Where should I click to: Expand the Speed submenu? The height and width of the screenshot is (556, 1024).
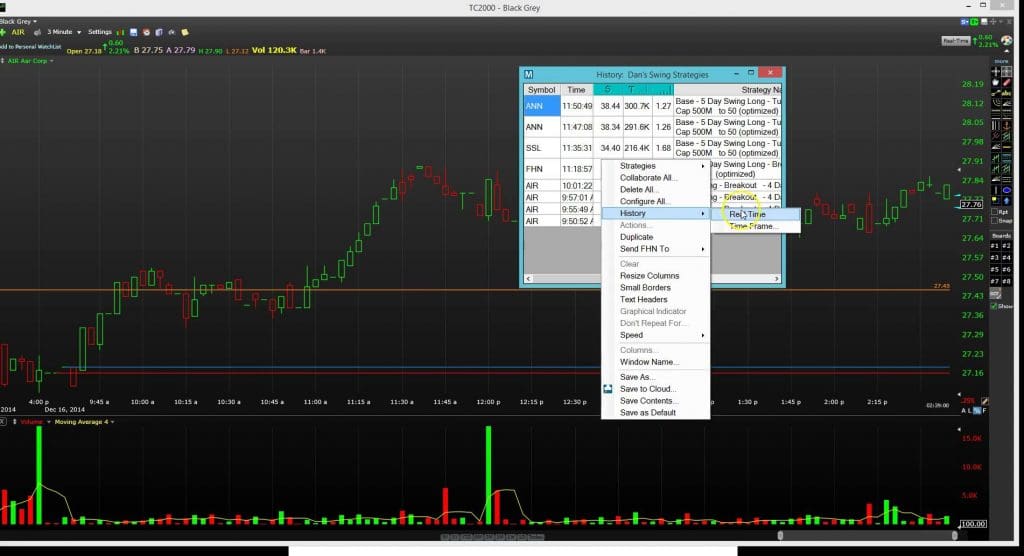[656, 335]
